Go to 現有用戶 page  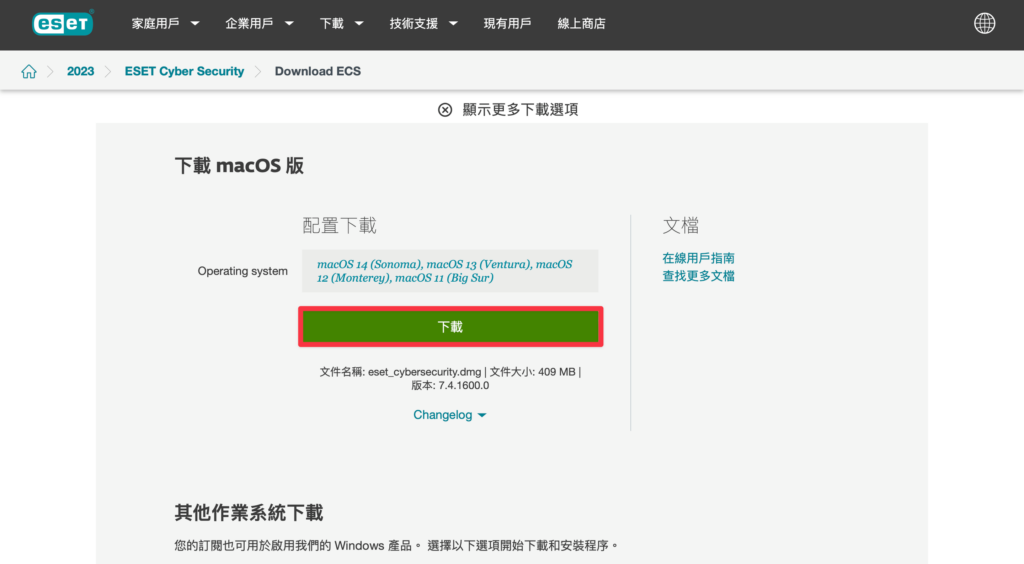point(507,24)
